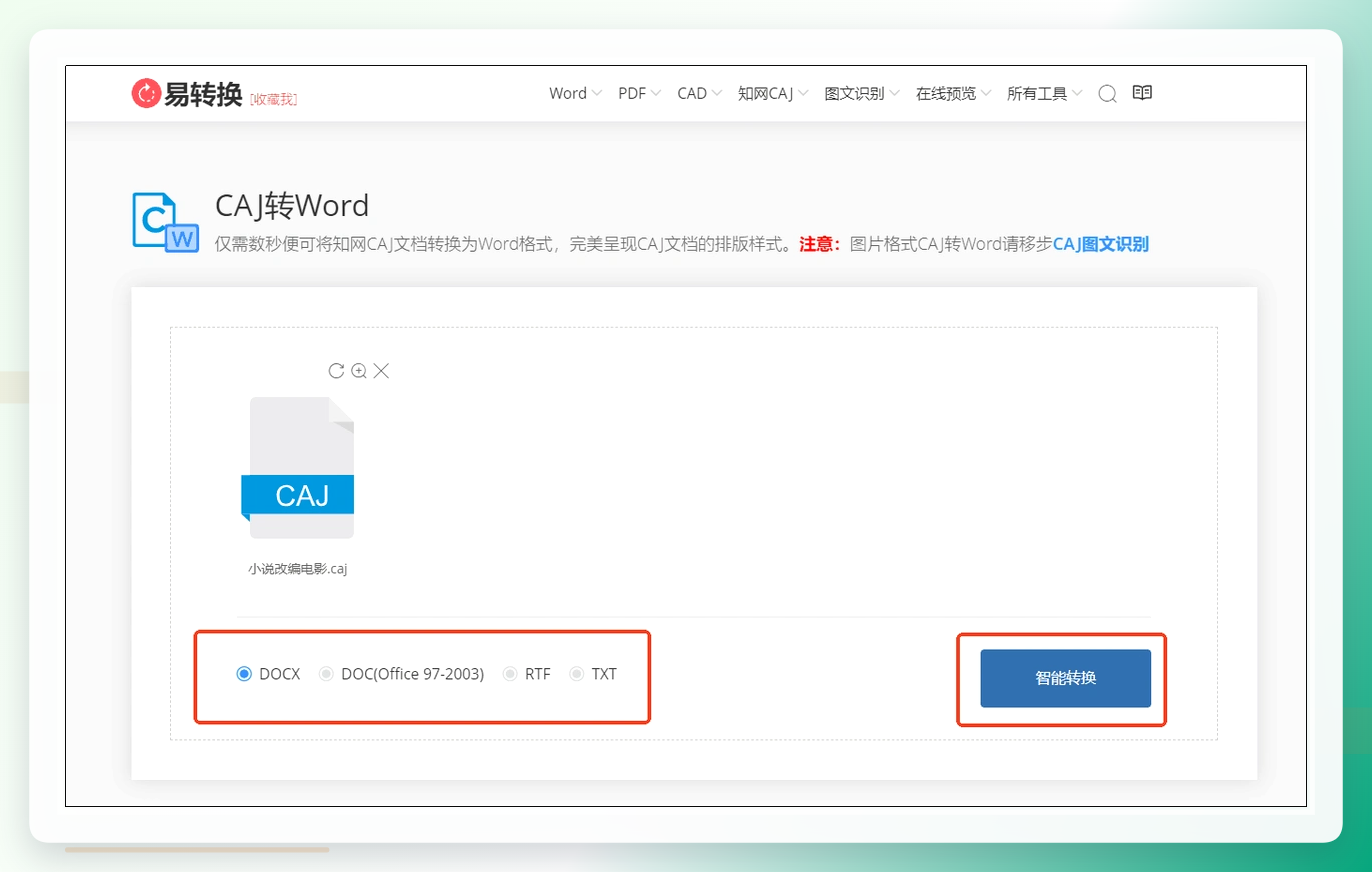Image resolution: width=1372 pixels, height=872 pixels.
Task: Select the CAJ file thumbnail
Action: click(x=298, y=469)
